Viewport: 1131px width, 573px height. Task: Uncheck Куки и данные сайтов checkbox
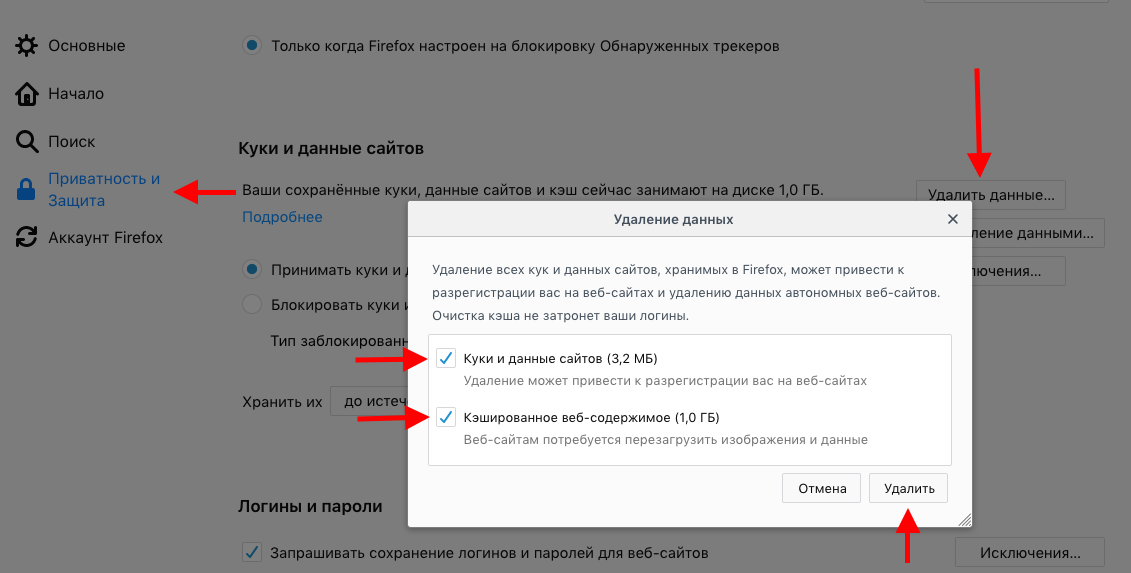click(446, 358)
